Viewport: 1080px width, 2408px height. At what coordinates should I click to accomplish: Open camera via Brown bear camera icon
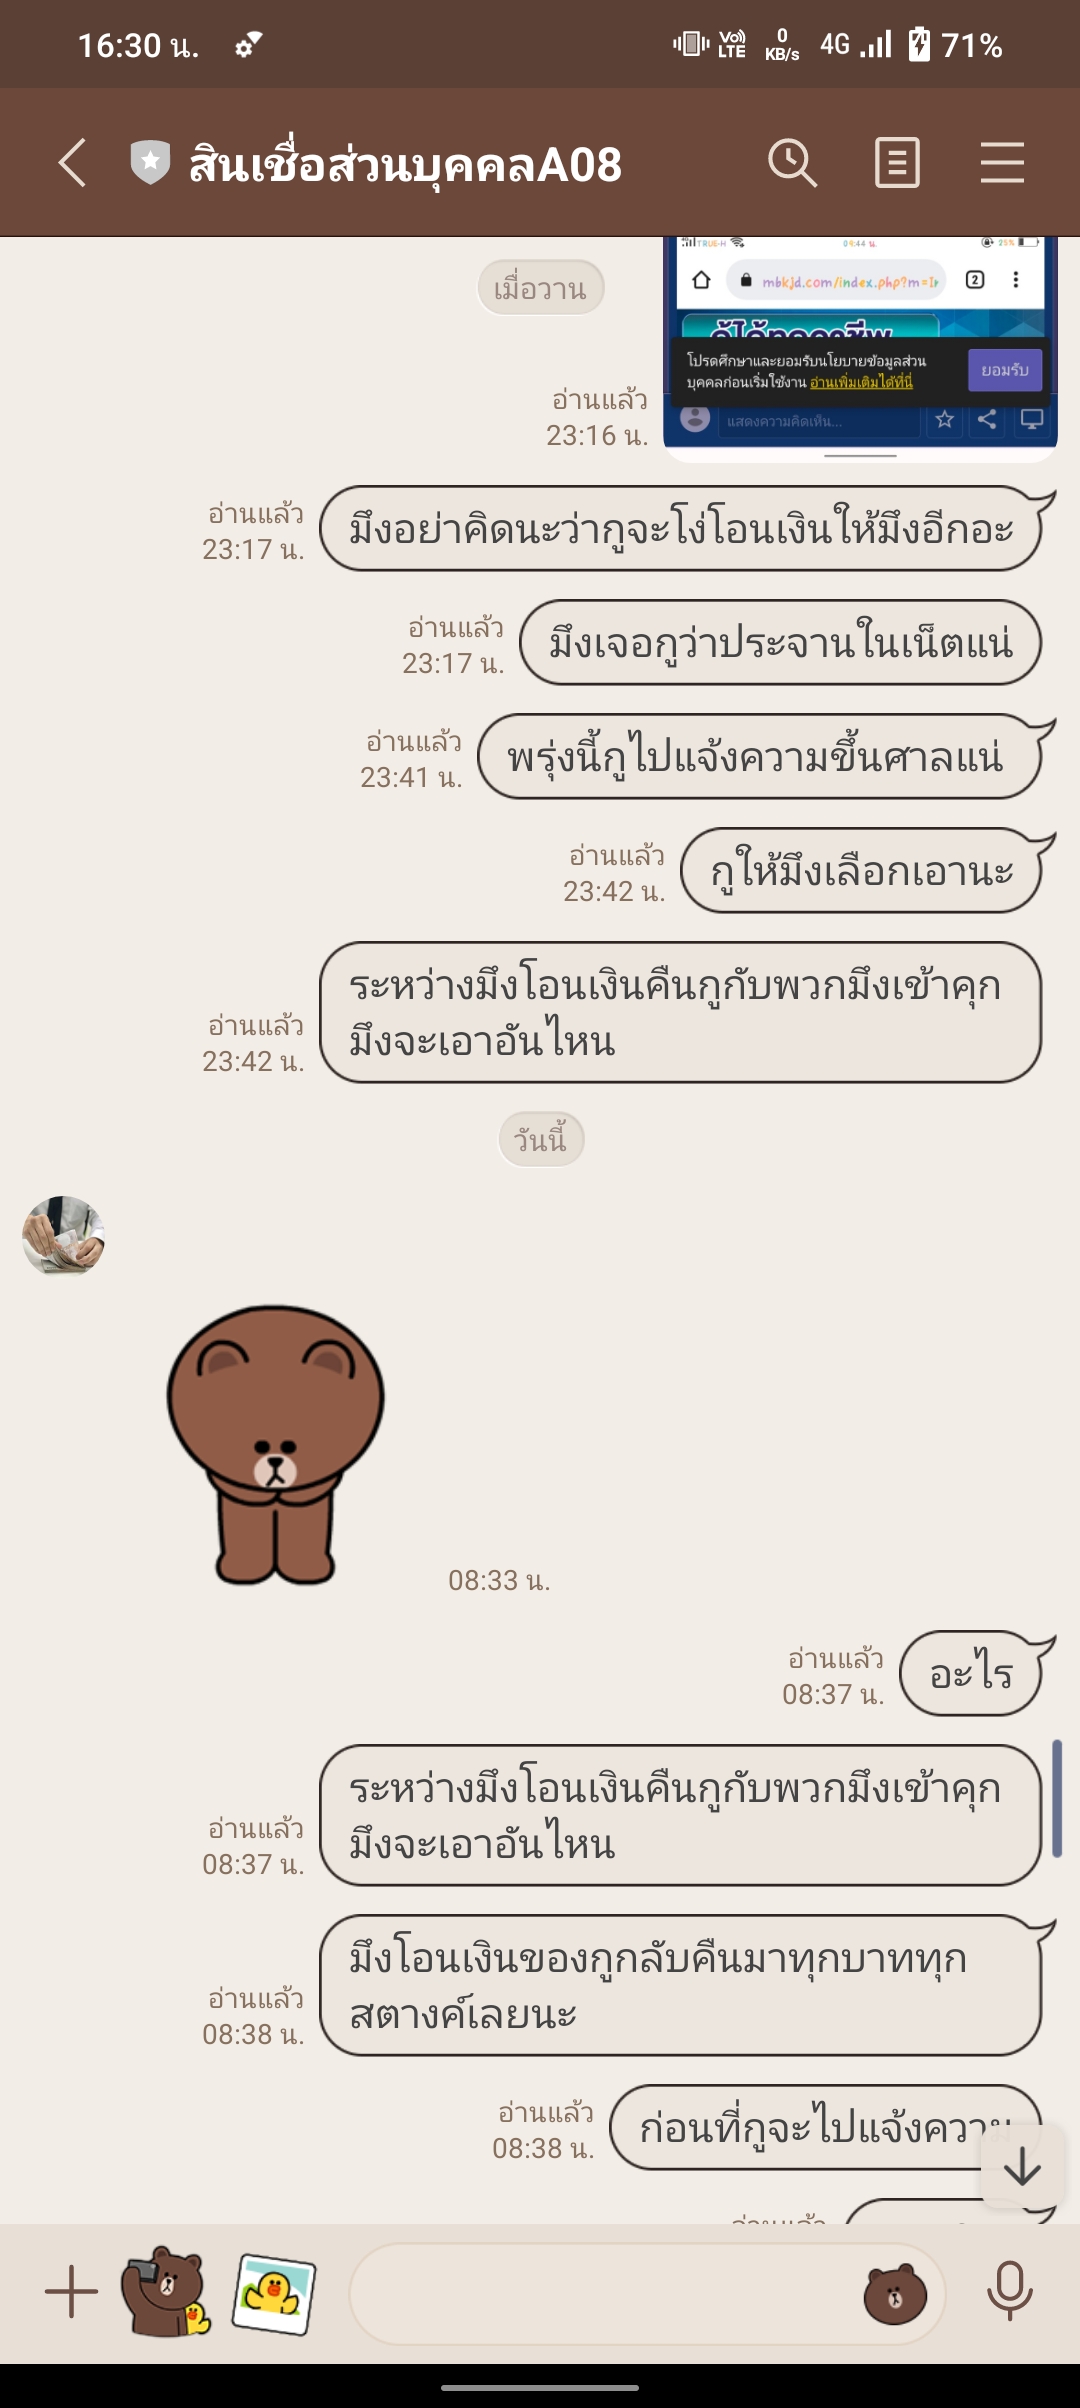(x=165, y=2292)
